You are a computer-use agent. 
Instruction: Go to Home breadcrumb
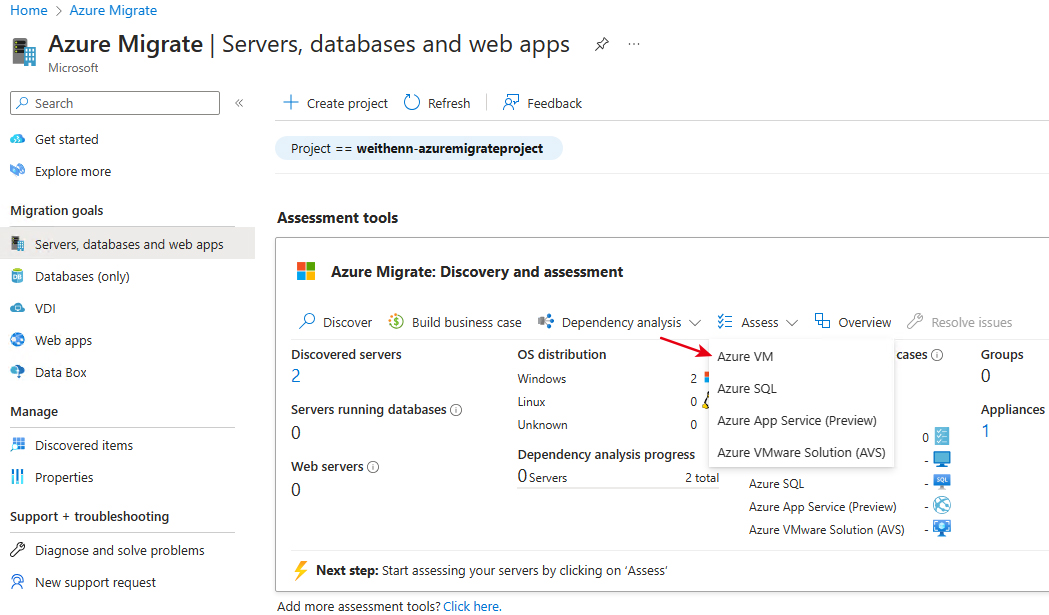coord(29,11)
